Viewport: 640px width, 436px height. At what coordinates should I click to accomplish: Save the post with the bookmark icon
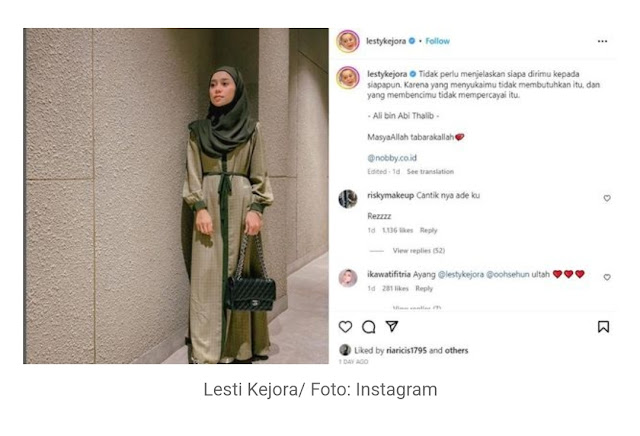603,327
